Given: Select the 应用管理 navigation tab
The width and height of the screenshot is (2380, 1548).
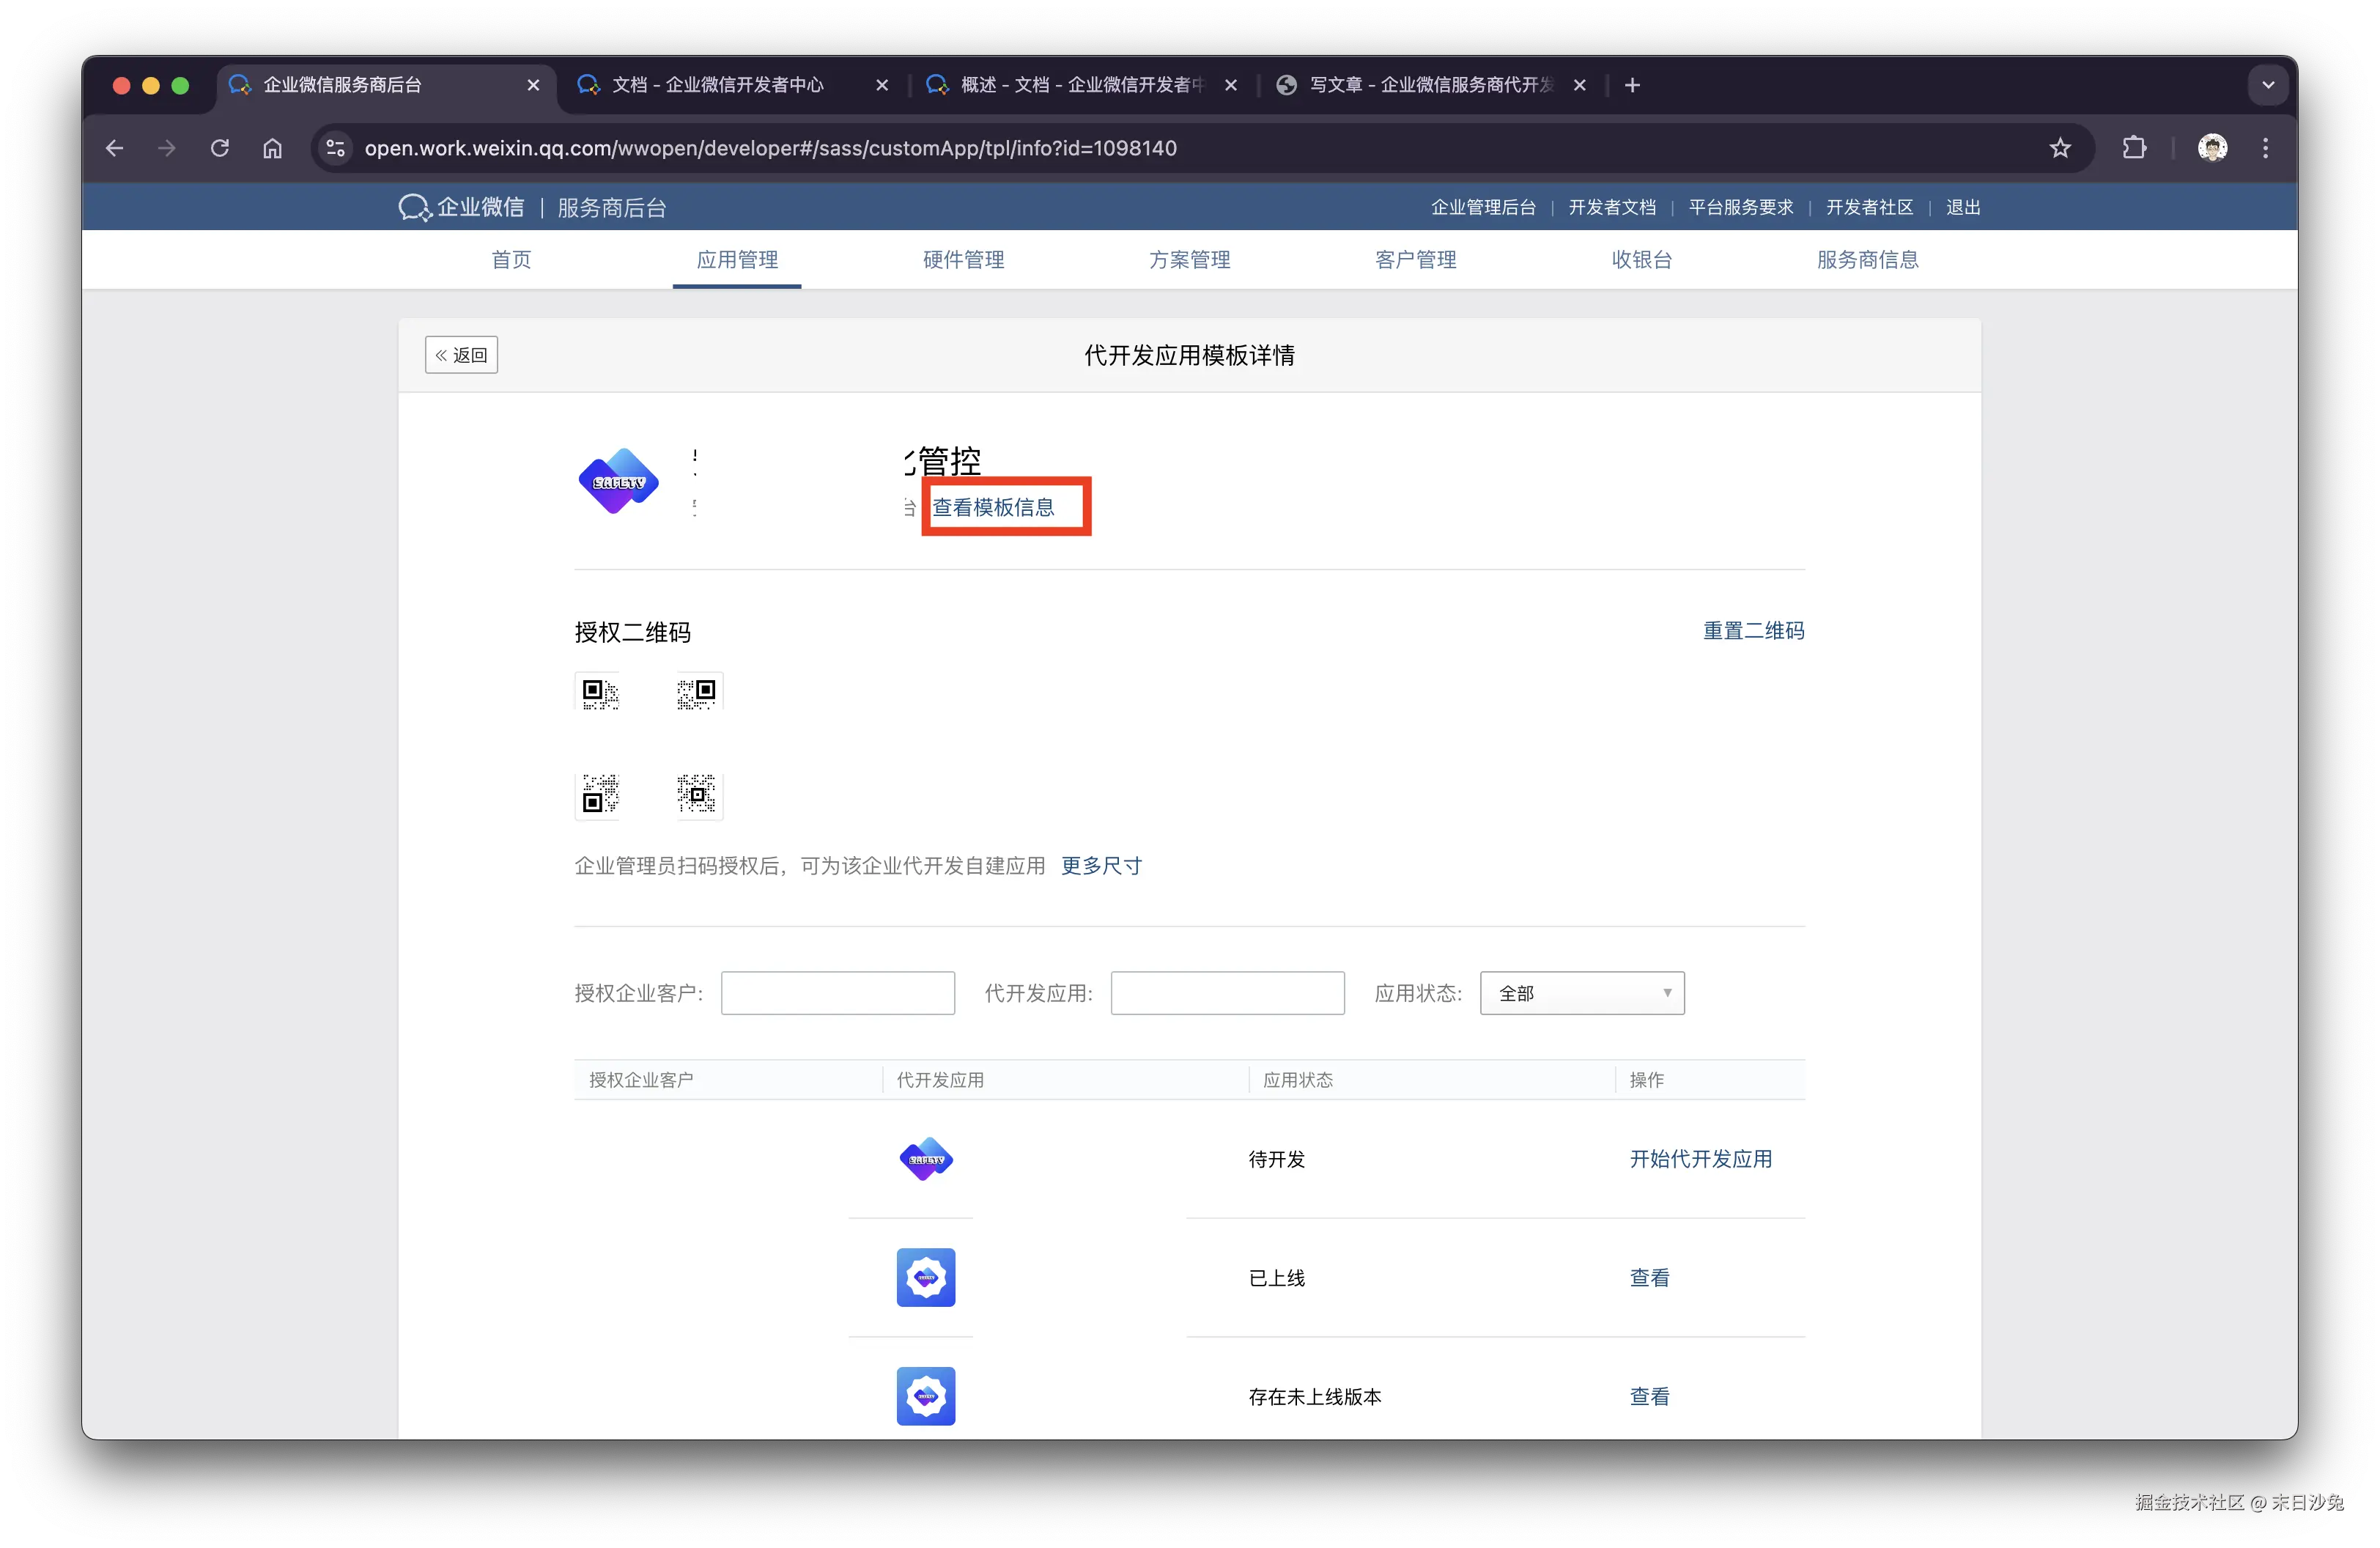Looking at the screenshot, I should click(737, 260).
